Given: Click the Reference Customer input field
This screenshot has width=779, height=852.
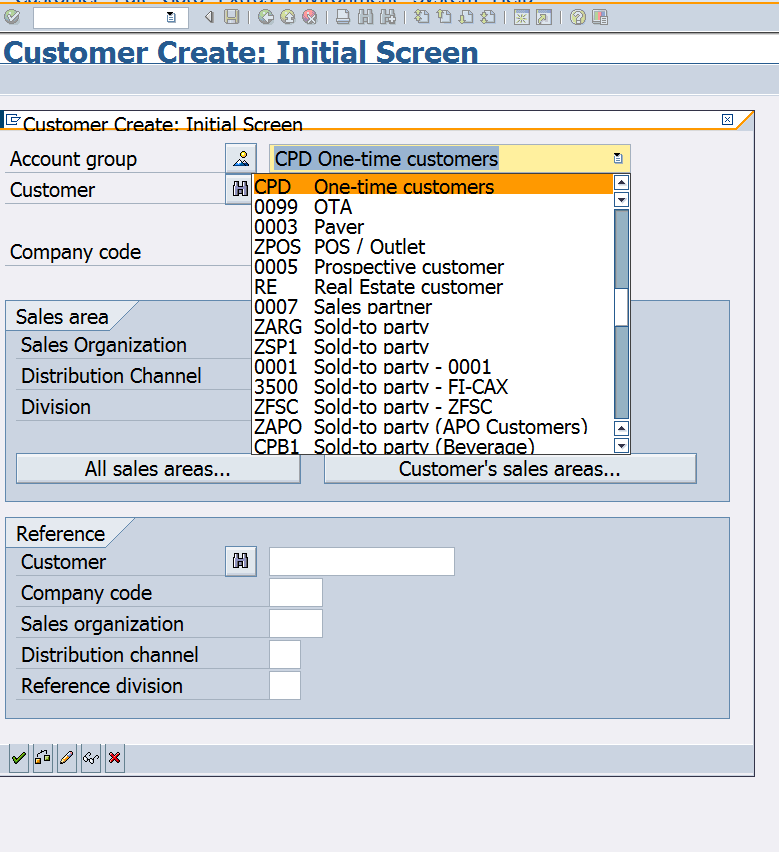Looking at the screenshot, I should click(362, 561).
